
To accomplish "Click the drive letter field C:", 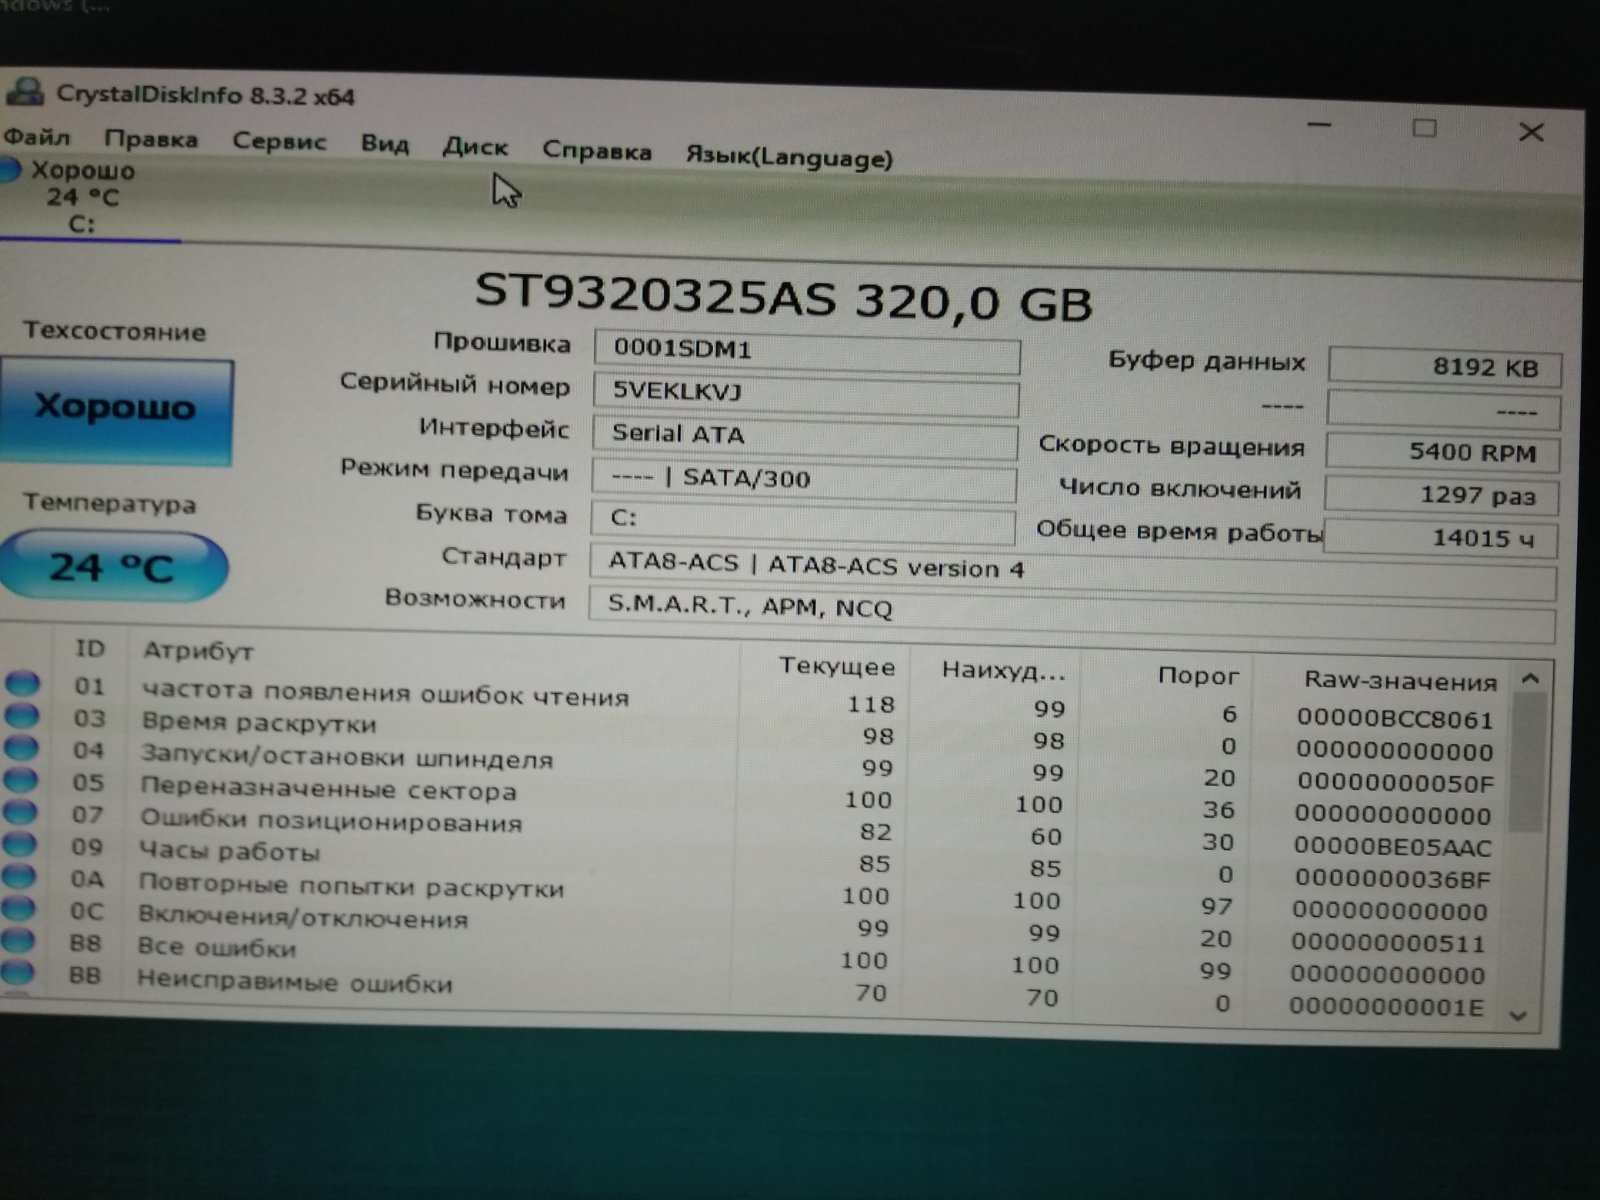I will tap(802, 521).
